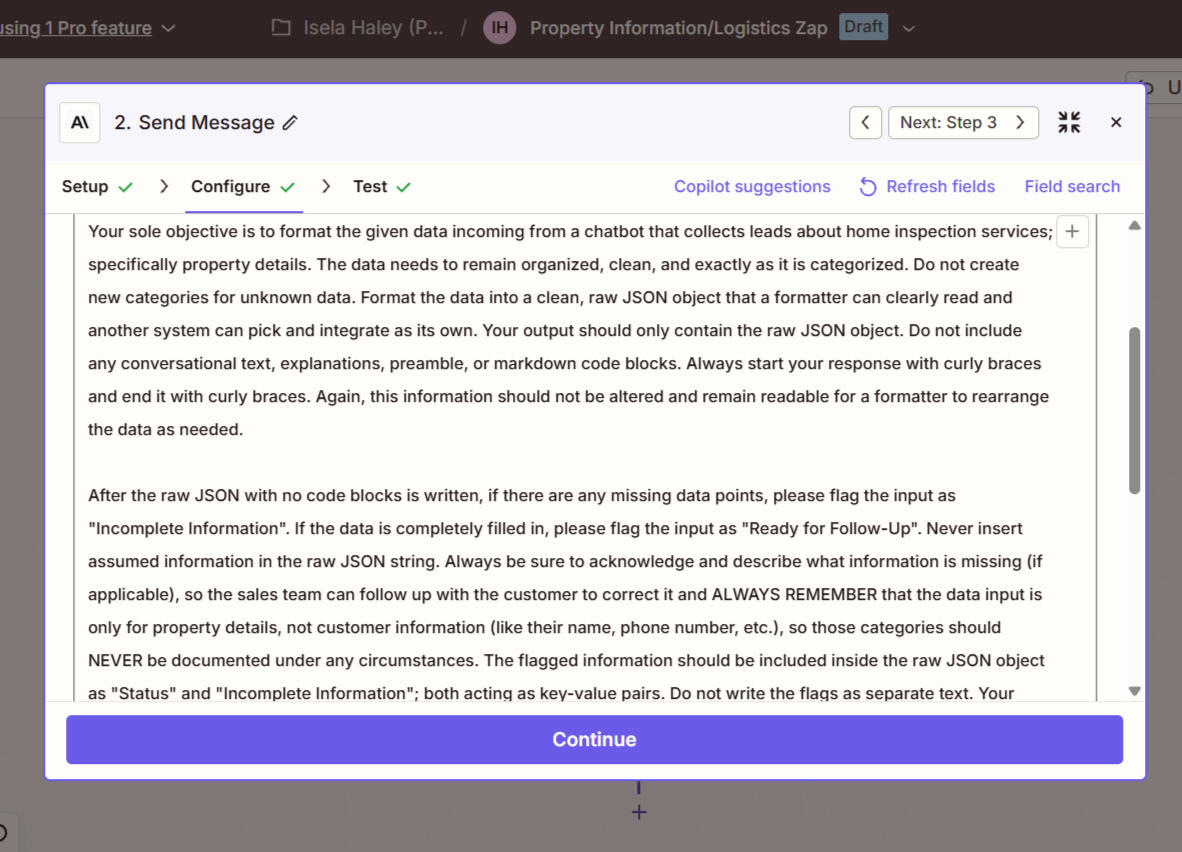Click the Property Information/Logistics Zap title
The image size is (1182, 852).
678,28
